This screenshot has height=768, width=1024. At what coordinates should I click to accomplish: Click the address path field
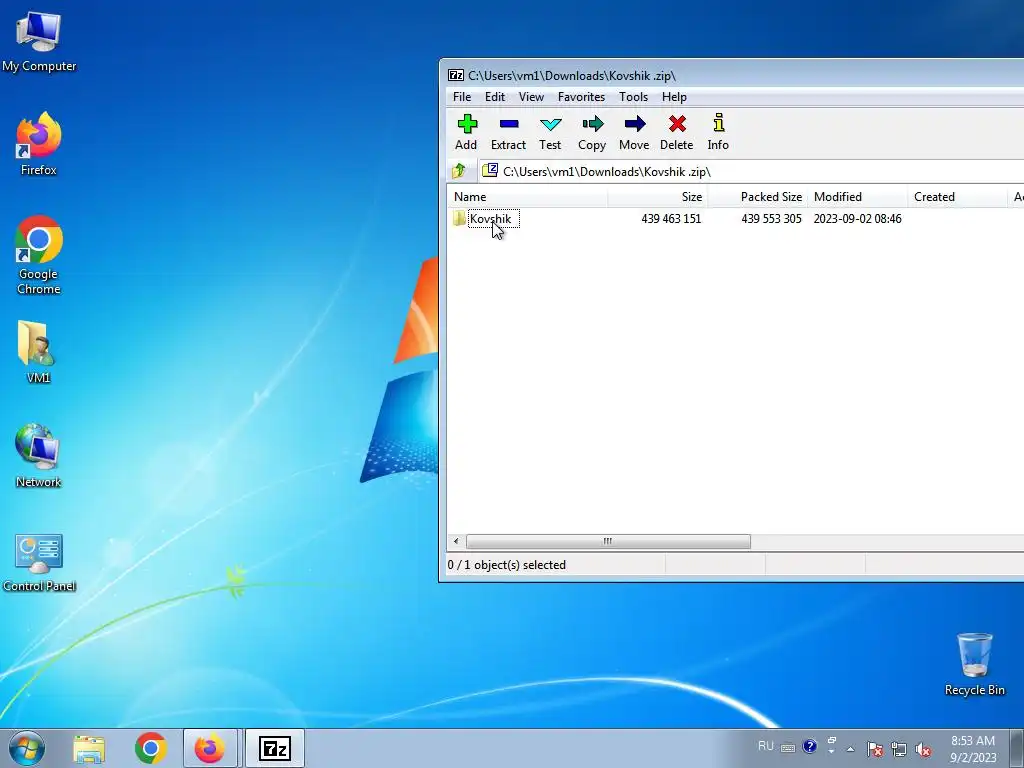[751, 171]
